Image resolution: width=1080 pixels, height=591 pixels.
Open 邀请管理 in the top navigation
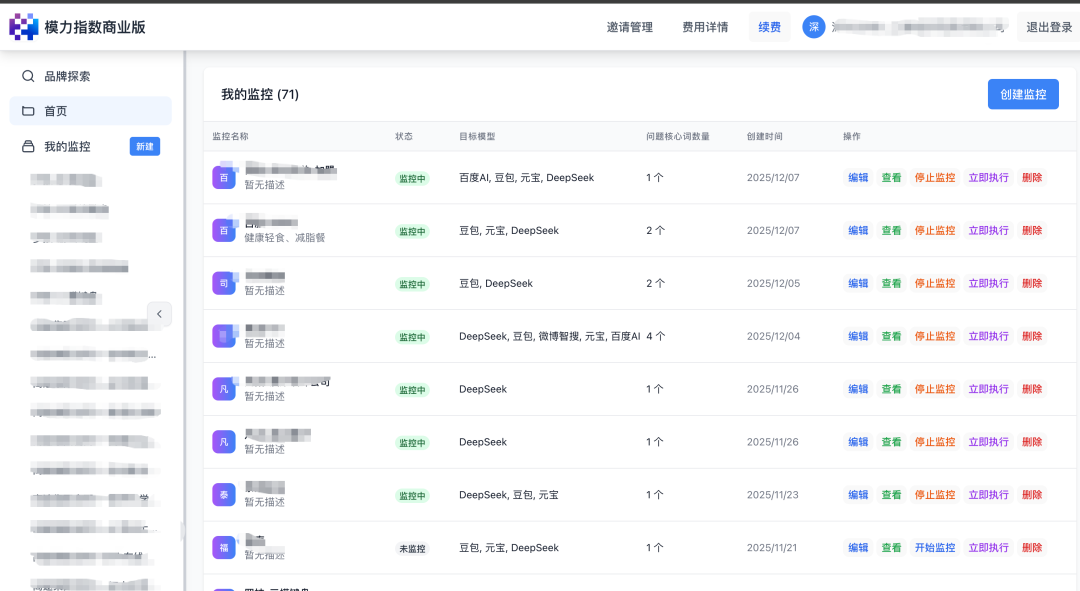(630, 27)
